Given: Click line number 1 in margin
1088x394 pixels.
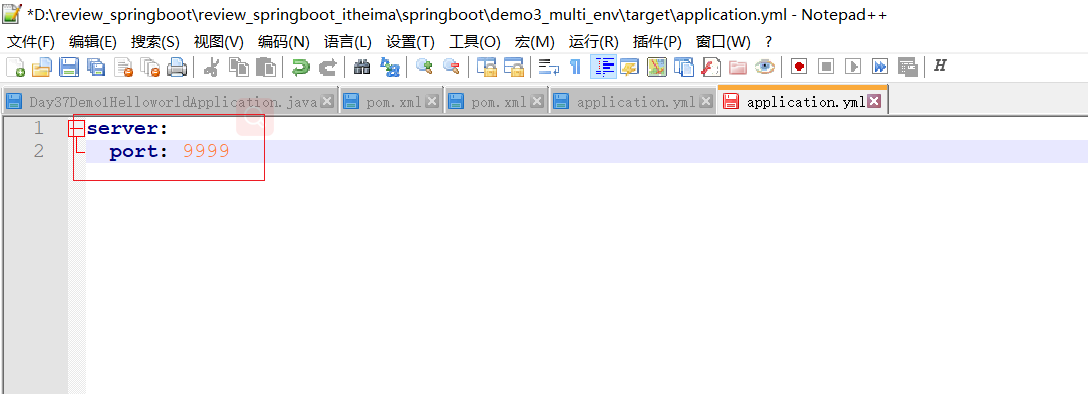Looking at the screenshot, I should 38,128.
